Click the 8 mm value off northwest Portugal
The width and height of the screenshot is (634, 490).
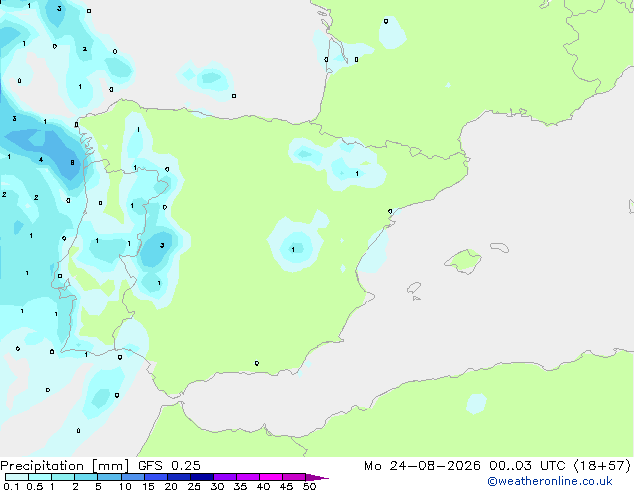(72, 163)
